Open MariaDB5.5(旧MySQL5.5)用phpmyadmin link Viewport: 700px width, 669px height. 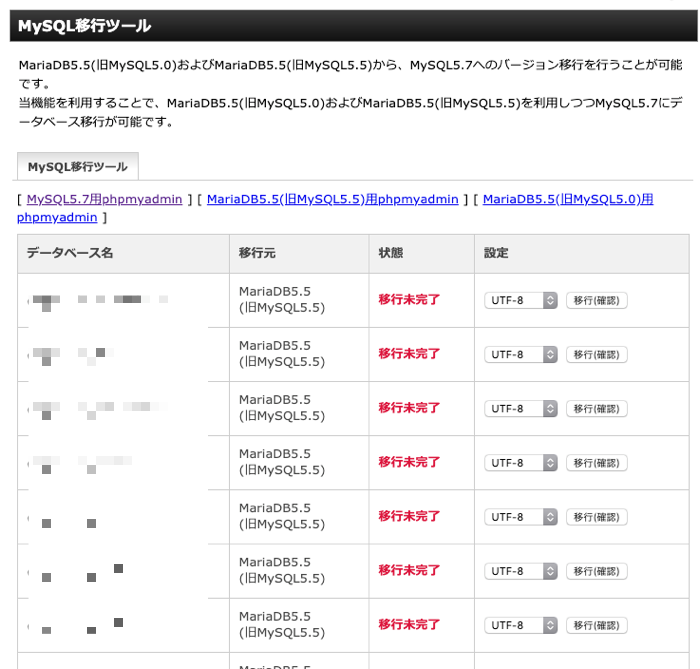tap(333, 199)
